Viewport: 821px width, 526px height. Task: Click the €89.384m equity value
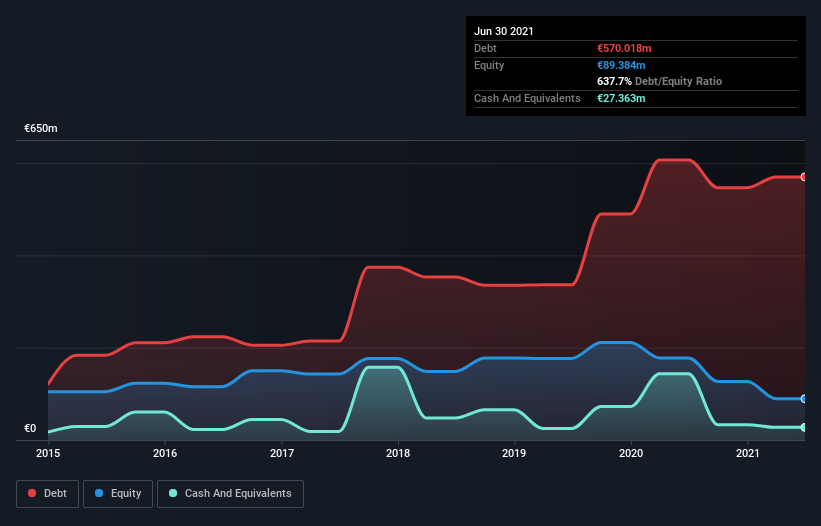point(621,65)
